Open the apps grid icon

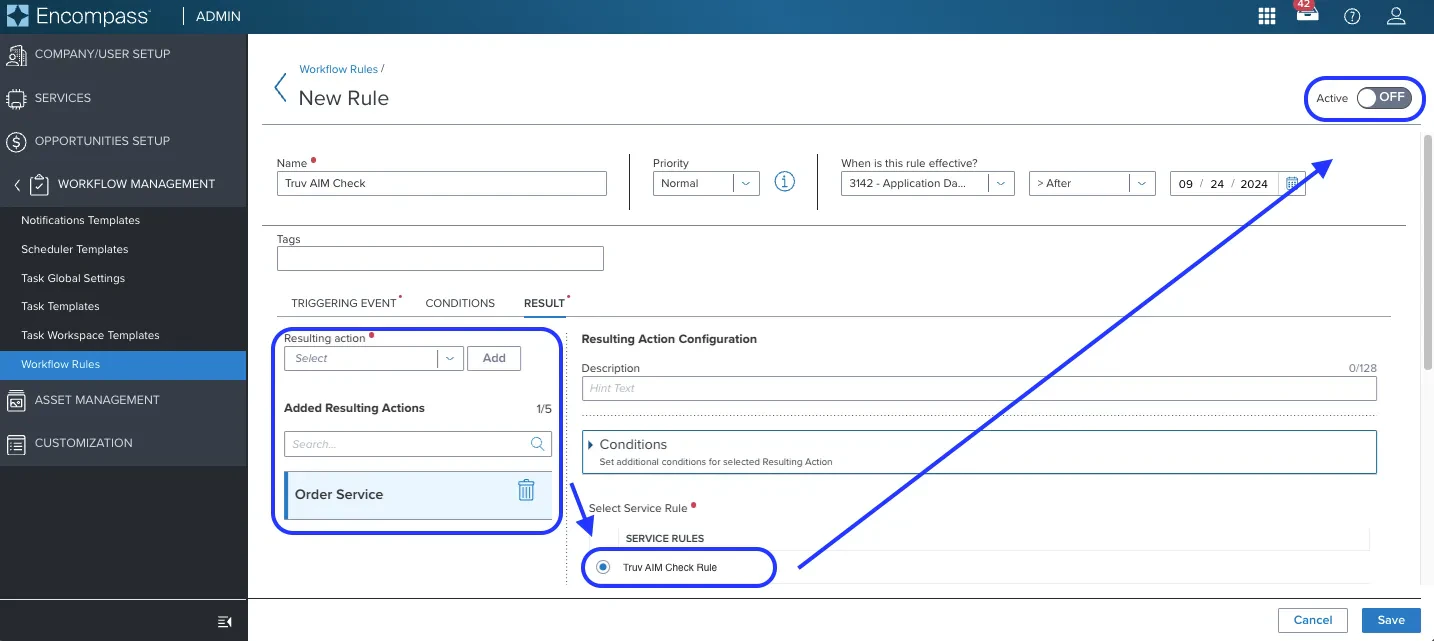coord(1266,16)
